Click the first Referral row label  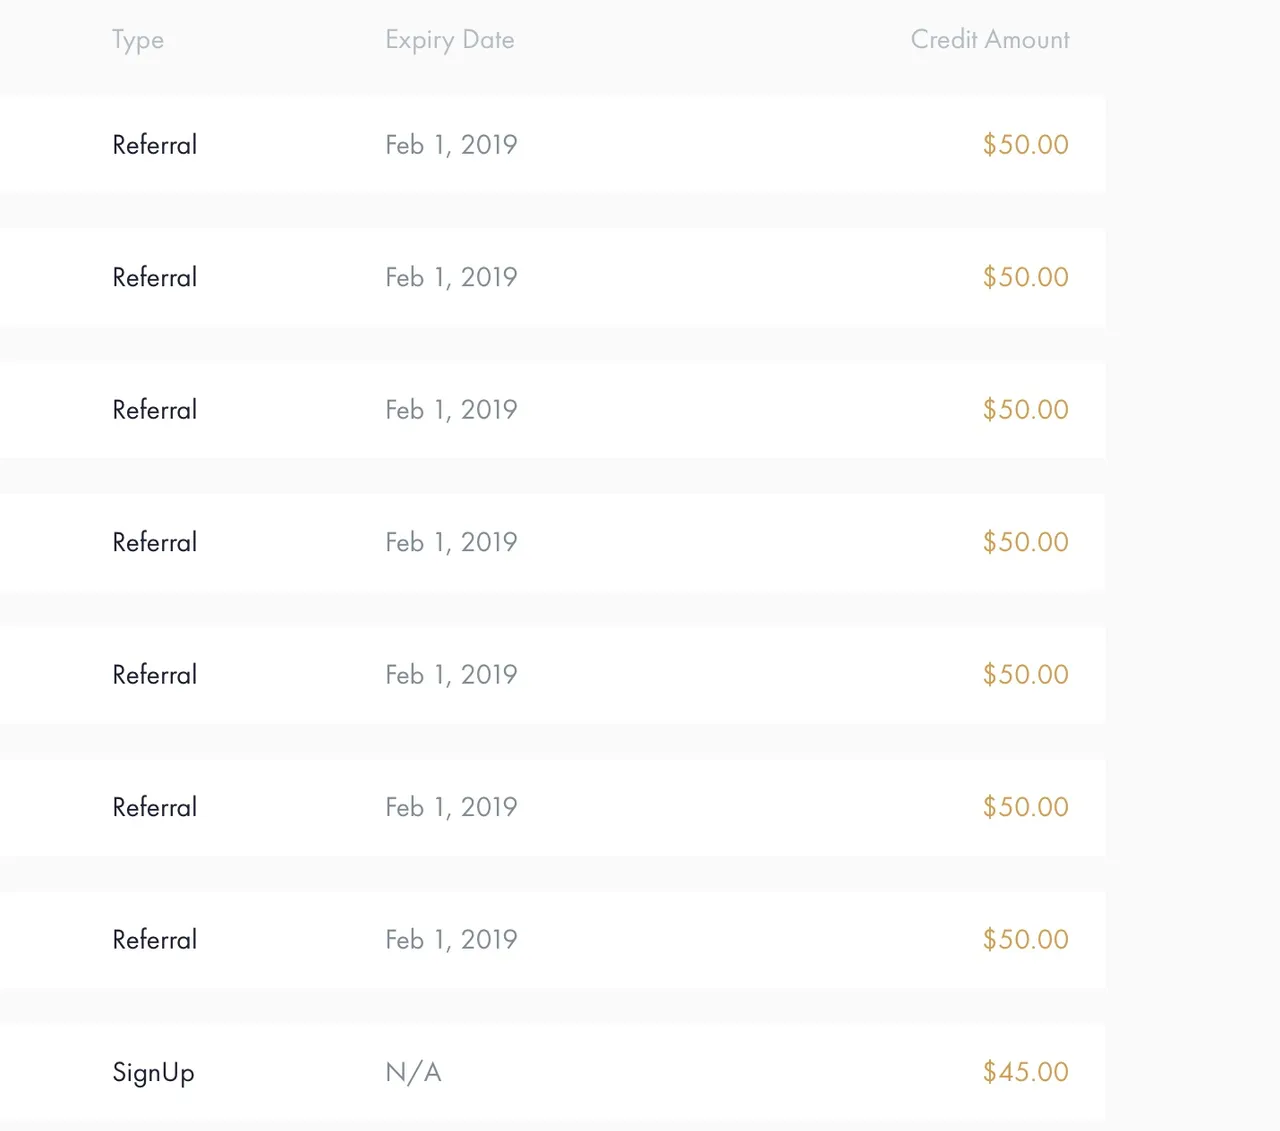click(x=155, y=145)
